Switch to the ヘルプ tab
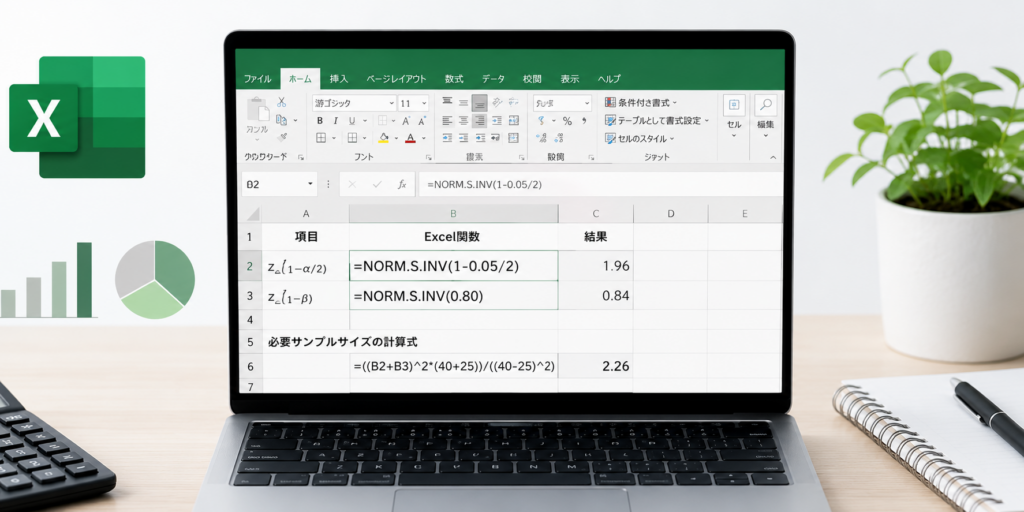 coord(609,79)
